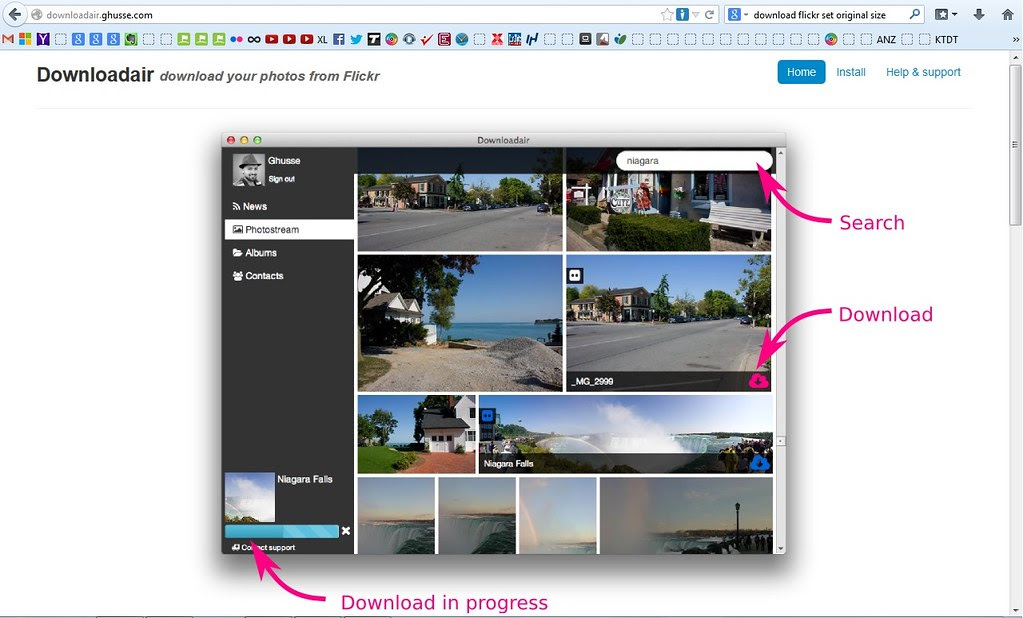
Task: Click the blue info icon in address bar
Action: (682, 14)
